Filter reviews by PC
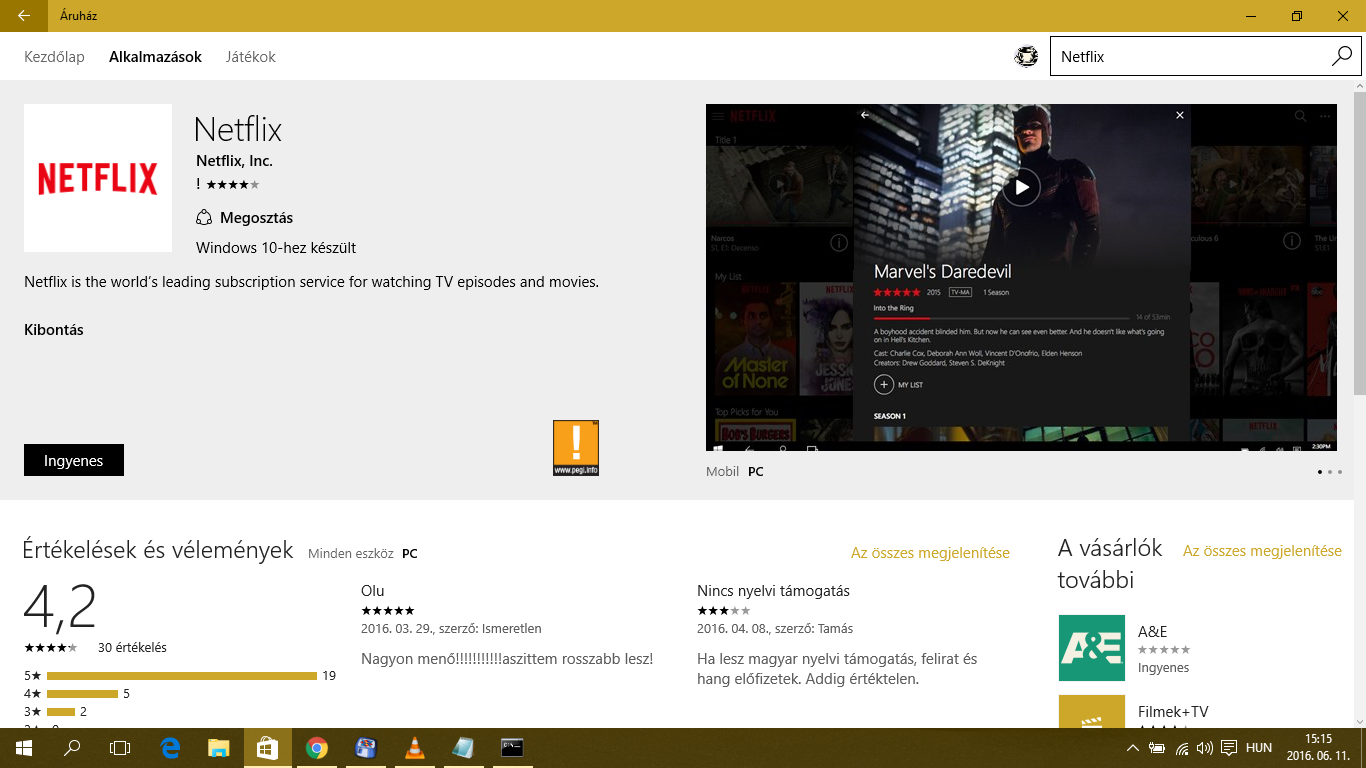1366x768 pixels. tap(410, 553)
